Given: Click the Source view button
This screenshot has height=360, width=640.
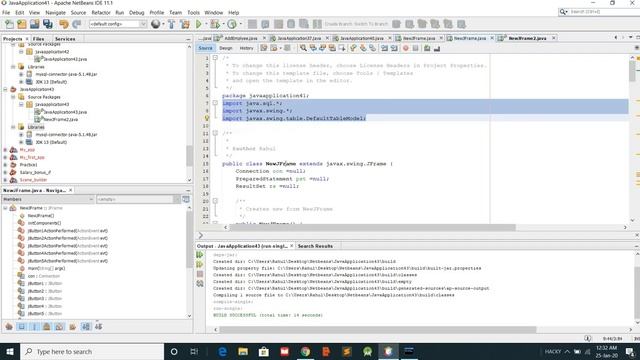Looking at the screenshot, I should pyautogui.click(x=205, y=48).
